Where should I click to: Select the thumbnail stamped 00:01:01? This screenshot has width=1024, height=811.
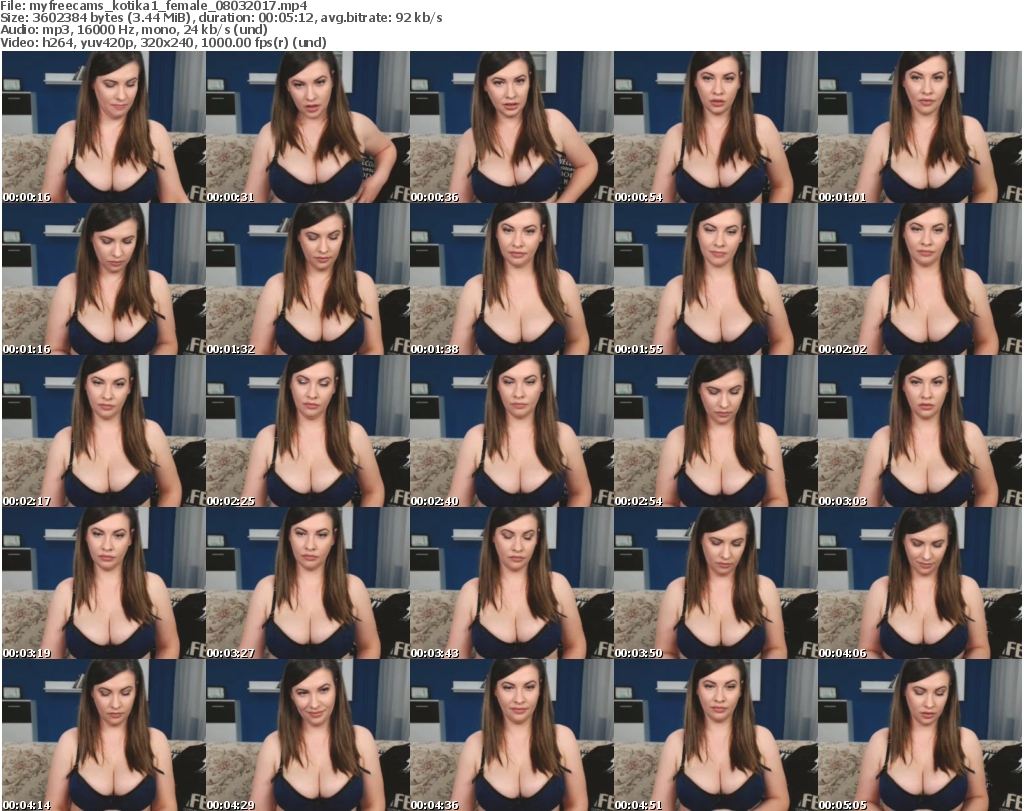coord(920,127)
